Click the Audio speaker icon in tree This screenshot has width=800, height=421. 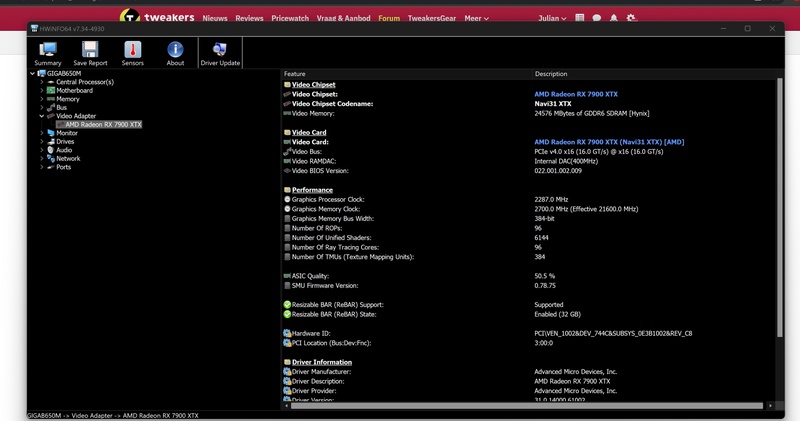pos(51,150)
